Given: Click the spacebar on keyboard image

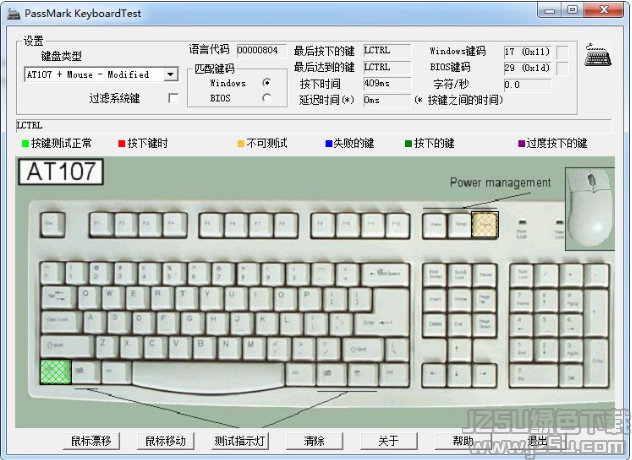Looking at the screenshot, I should pos(208,375).
